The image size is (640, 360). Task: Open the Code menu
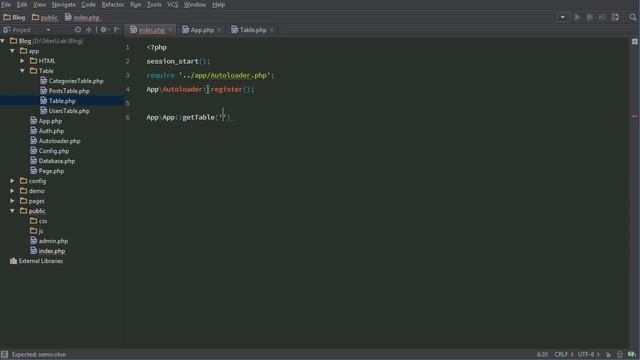[88, 4]
